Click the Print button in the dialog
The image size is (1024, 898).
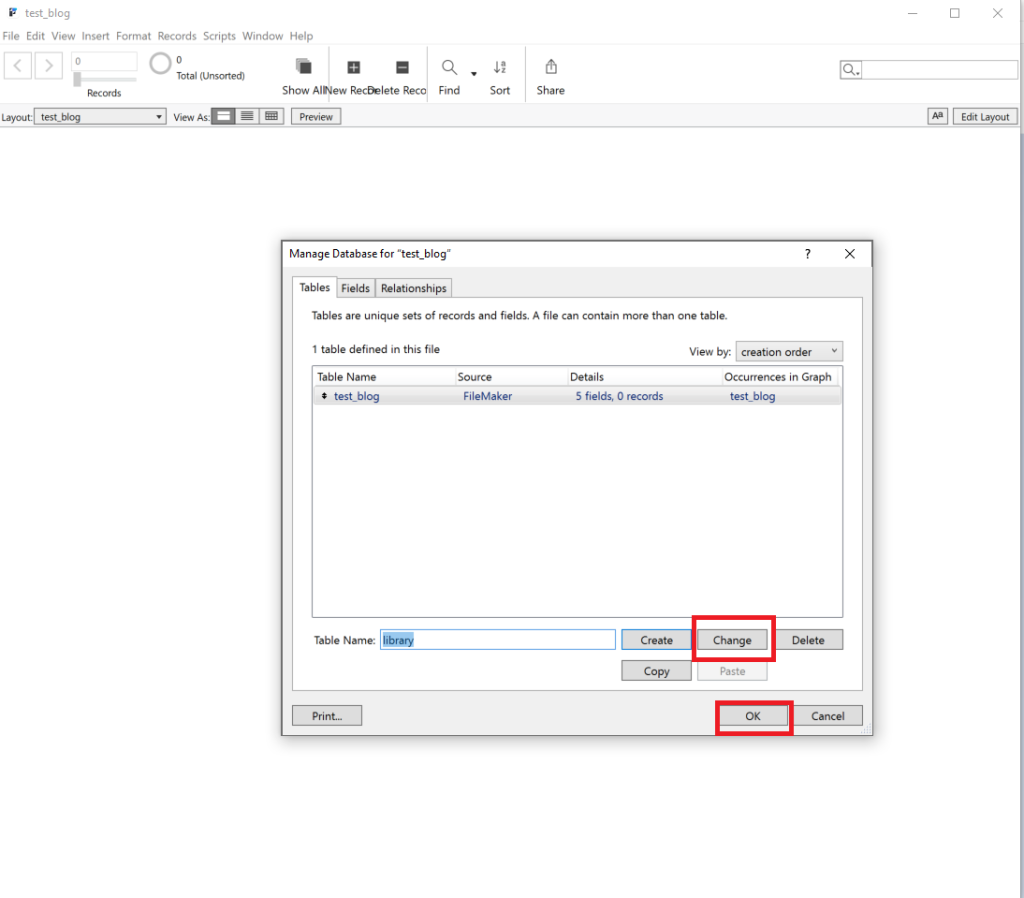click(x=327, y=715)
